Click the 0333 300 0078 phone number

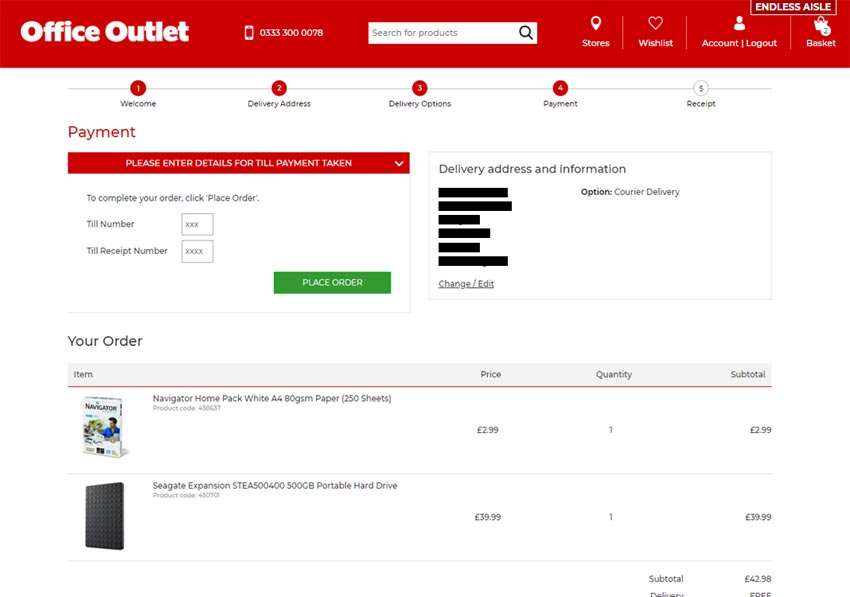[291, 33]
